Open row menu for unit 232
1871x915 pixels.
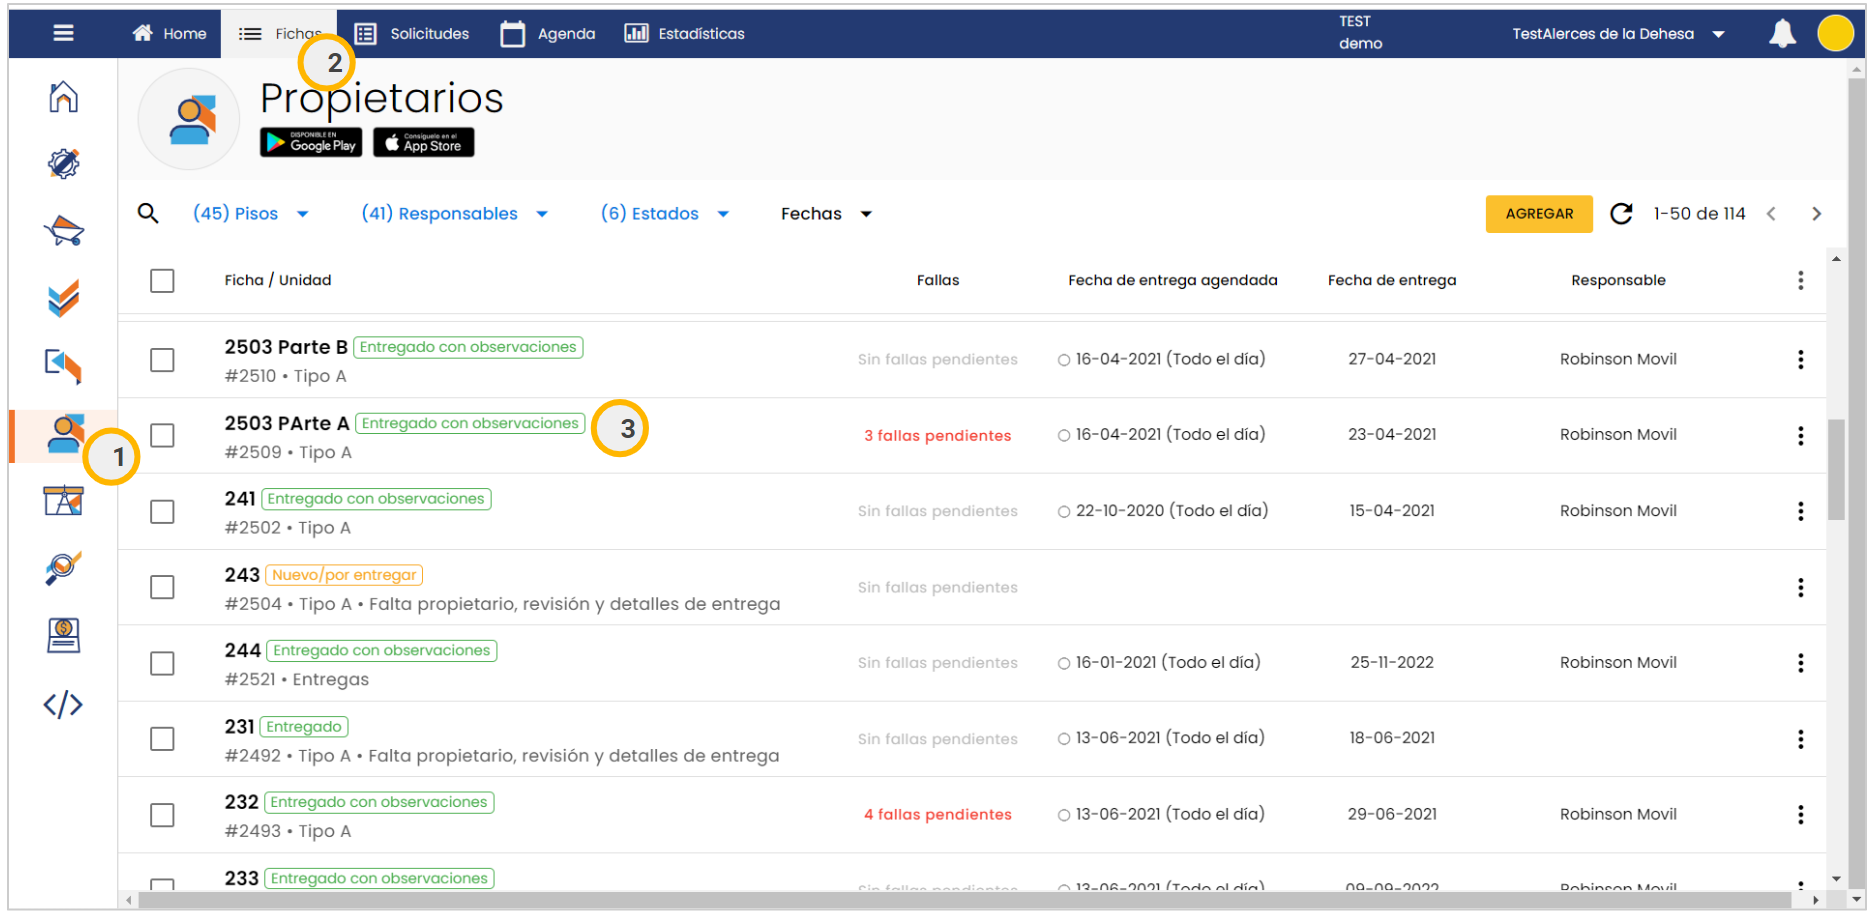pyautogui.click(x=1800, y=815)
